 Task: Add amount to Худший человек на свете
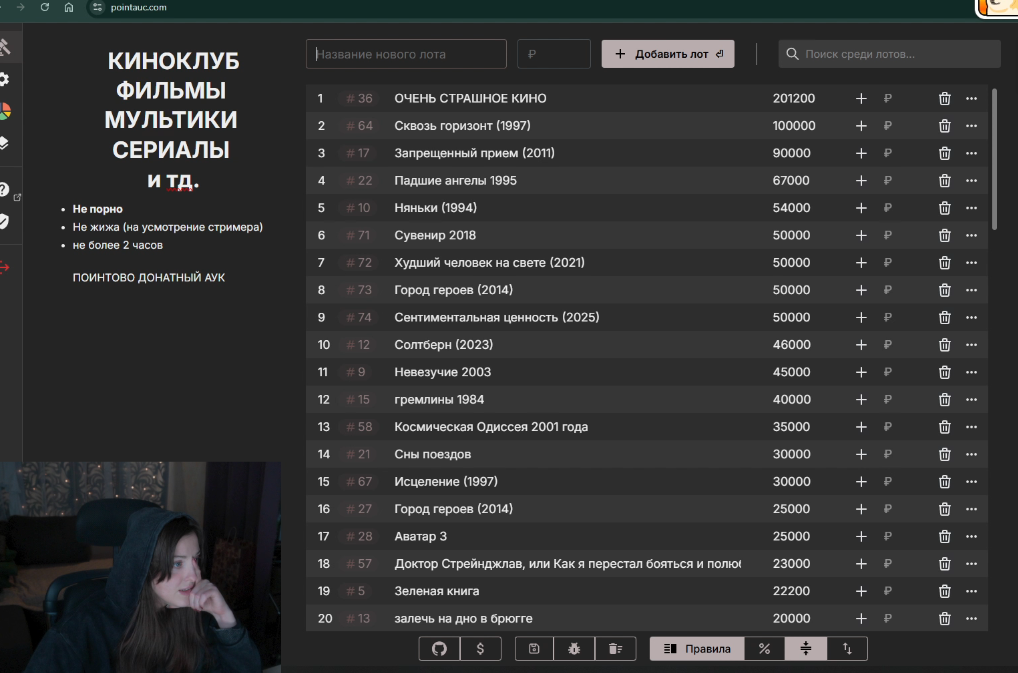pyautogui.click(x=861, y=263)
